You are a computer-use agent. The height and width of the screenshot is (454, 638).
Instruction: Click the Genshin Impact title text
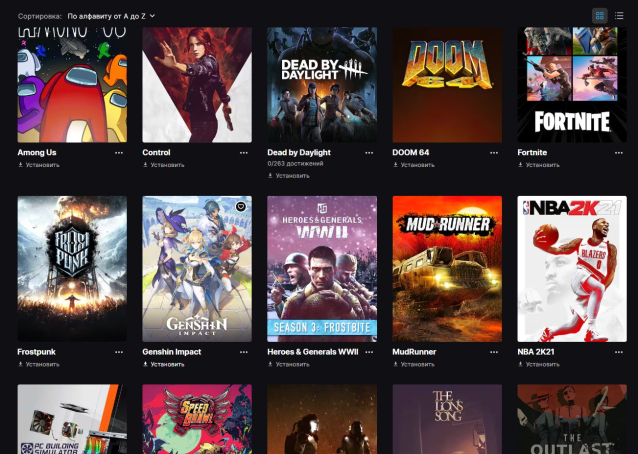click(x=172, y=352)
